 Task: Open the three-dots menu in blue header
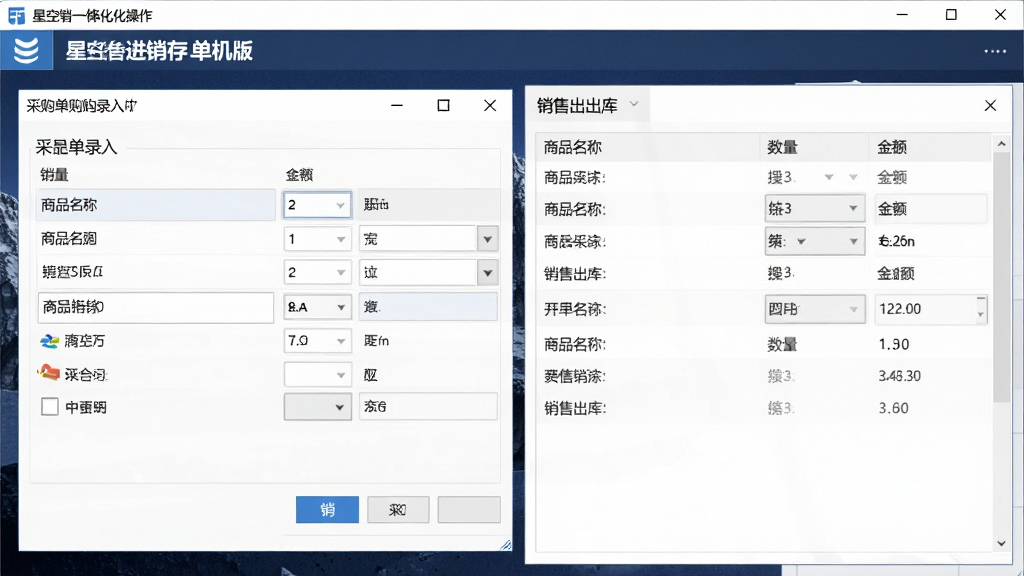(x=995, y=51)
